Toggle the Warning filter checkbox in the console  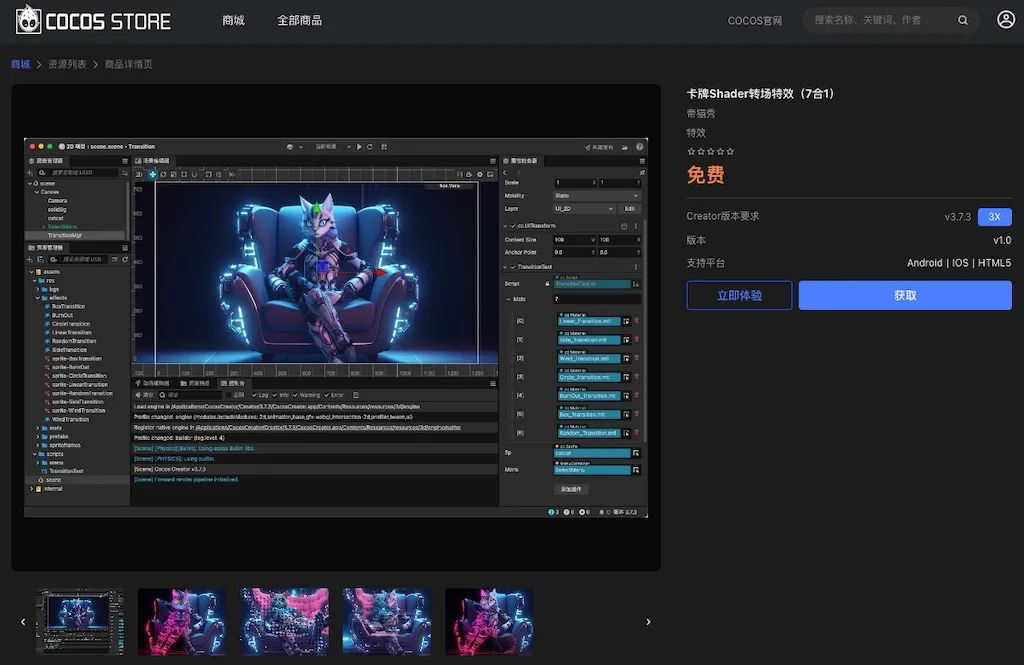coord(294,393)
